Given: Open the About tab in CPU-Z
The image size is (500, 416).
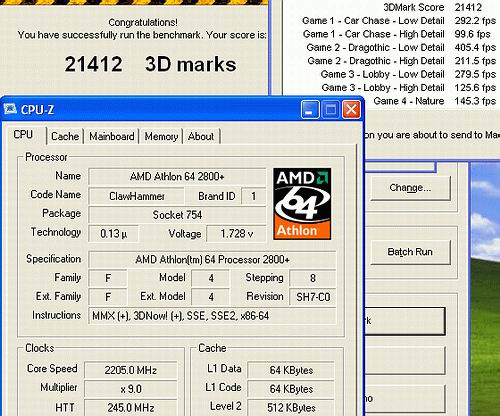Looking at the screenshot, I should point(201,136).
